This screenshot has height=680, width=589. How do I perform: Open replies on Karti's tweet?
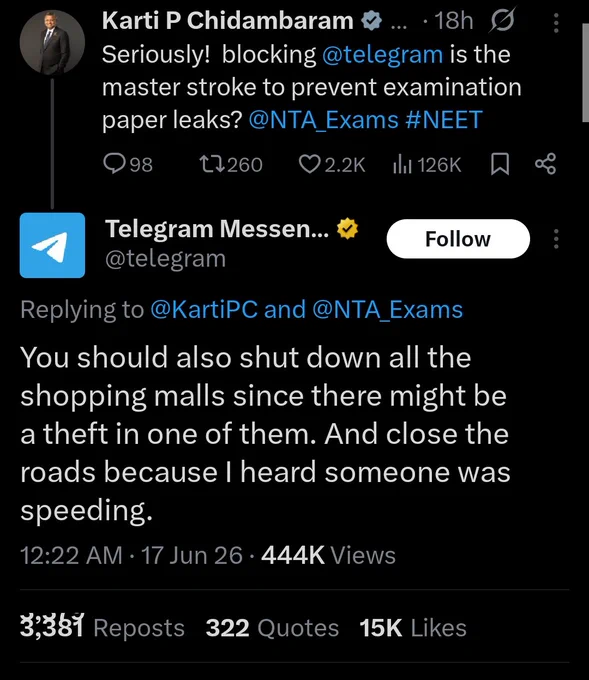(x=128, y=165)
